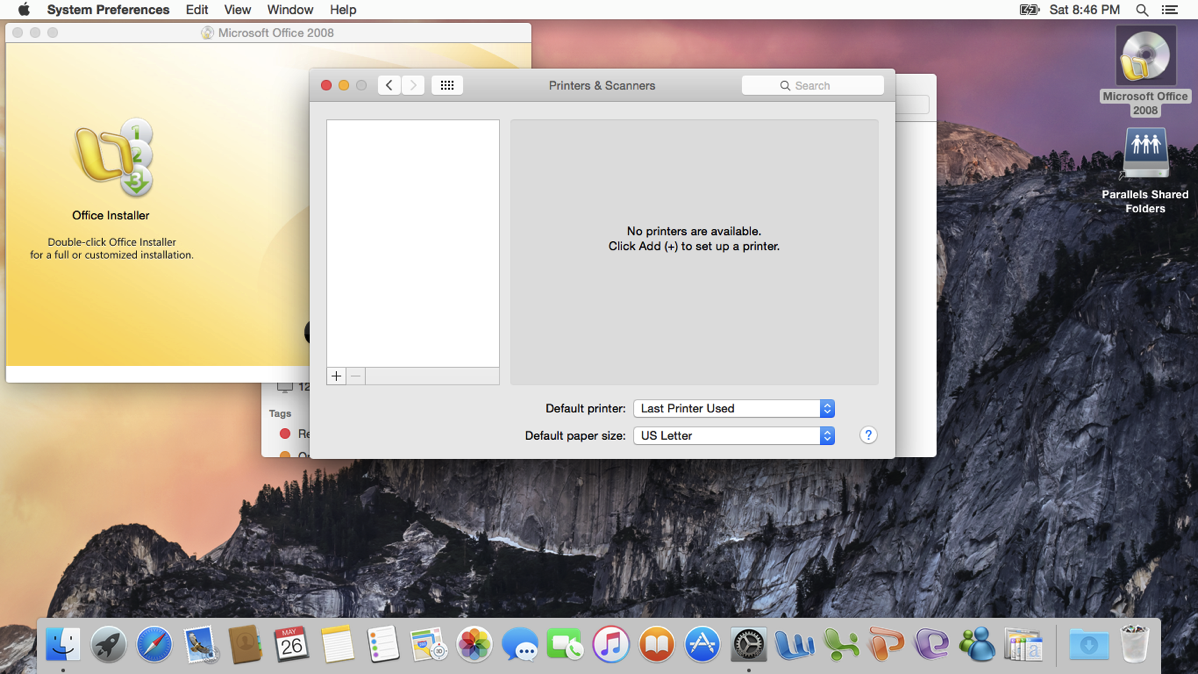Open Safari from the dock
1198x674 pixels.
pyautogui.click(x=154, y=644)
